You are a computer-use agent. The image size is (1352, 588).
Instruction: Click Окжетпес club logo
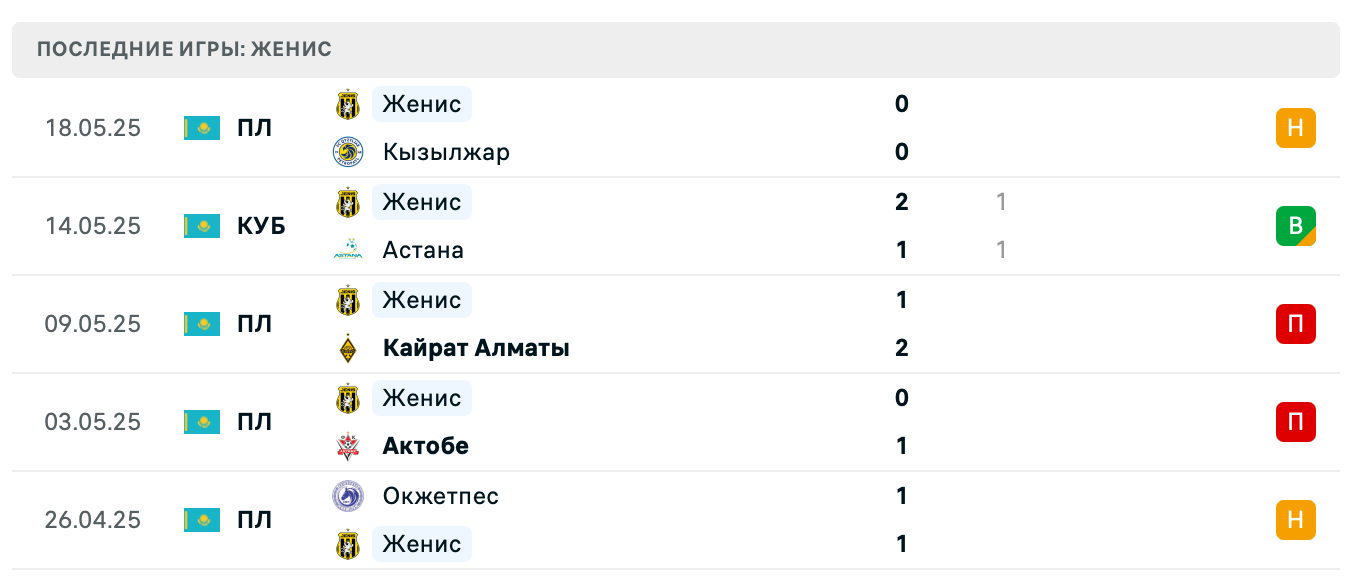tap(347, 496)
